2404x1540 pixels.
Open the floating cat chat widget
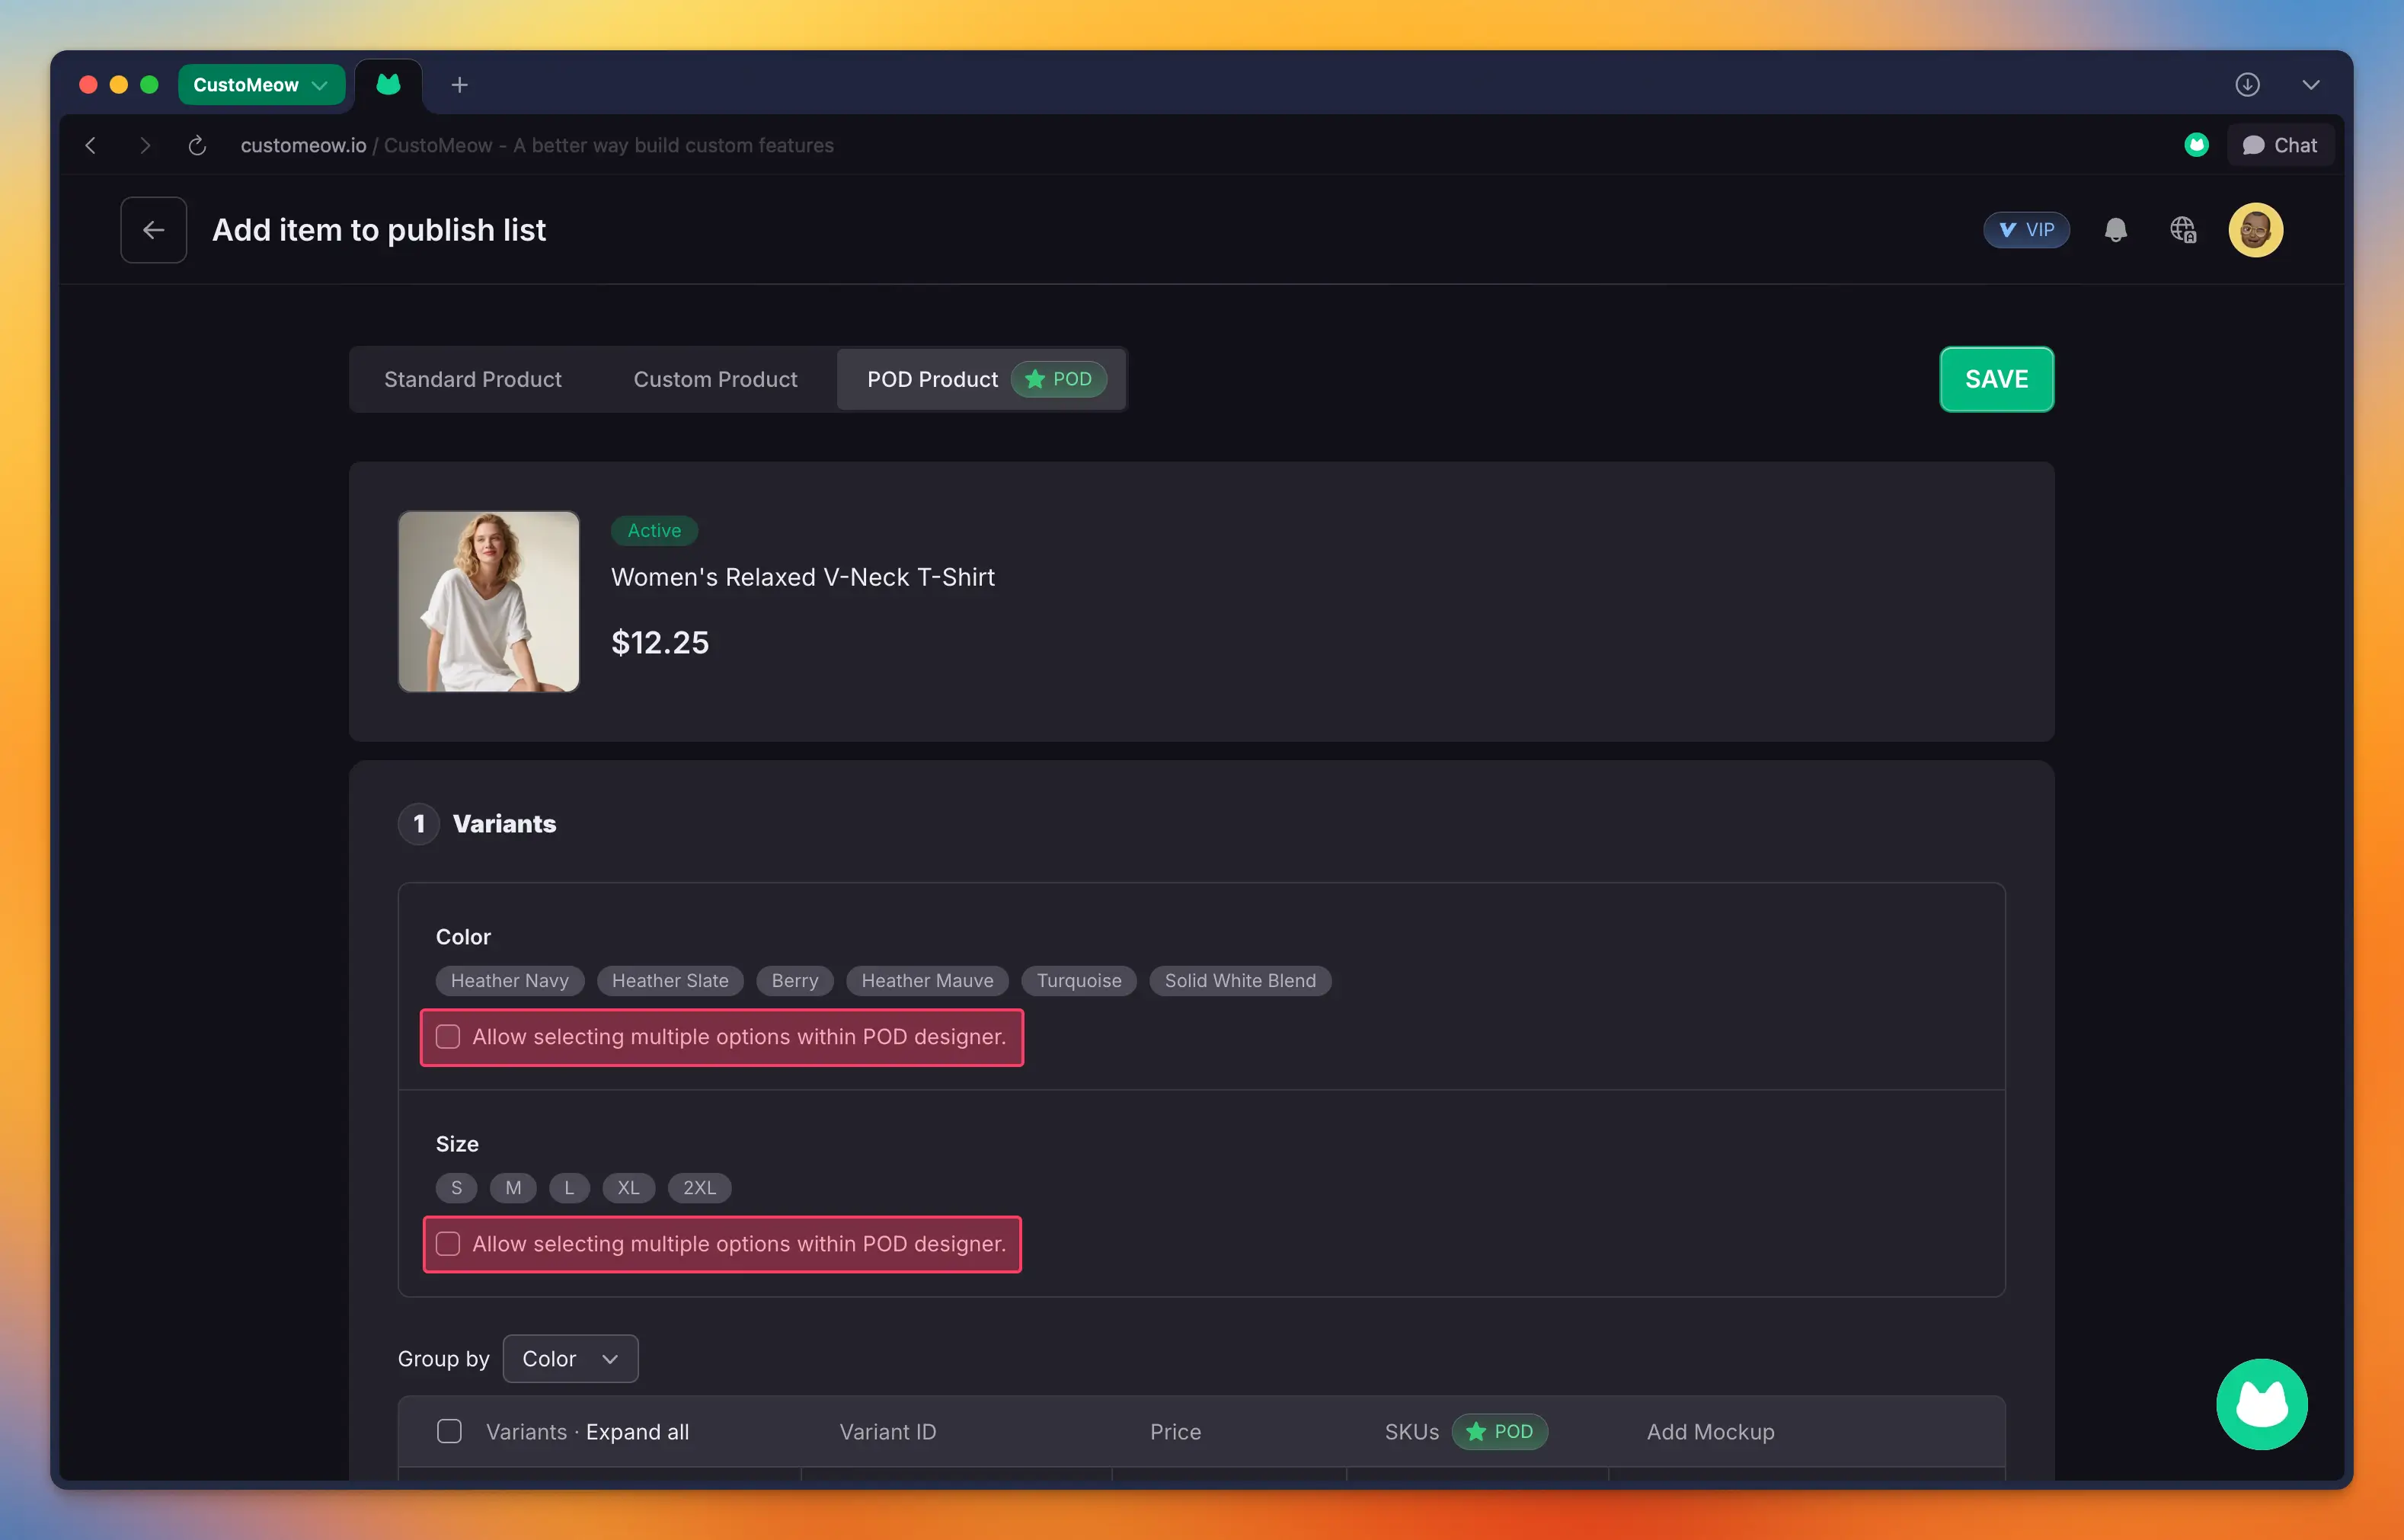(2261, 1404)
